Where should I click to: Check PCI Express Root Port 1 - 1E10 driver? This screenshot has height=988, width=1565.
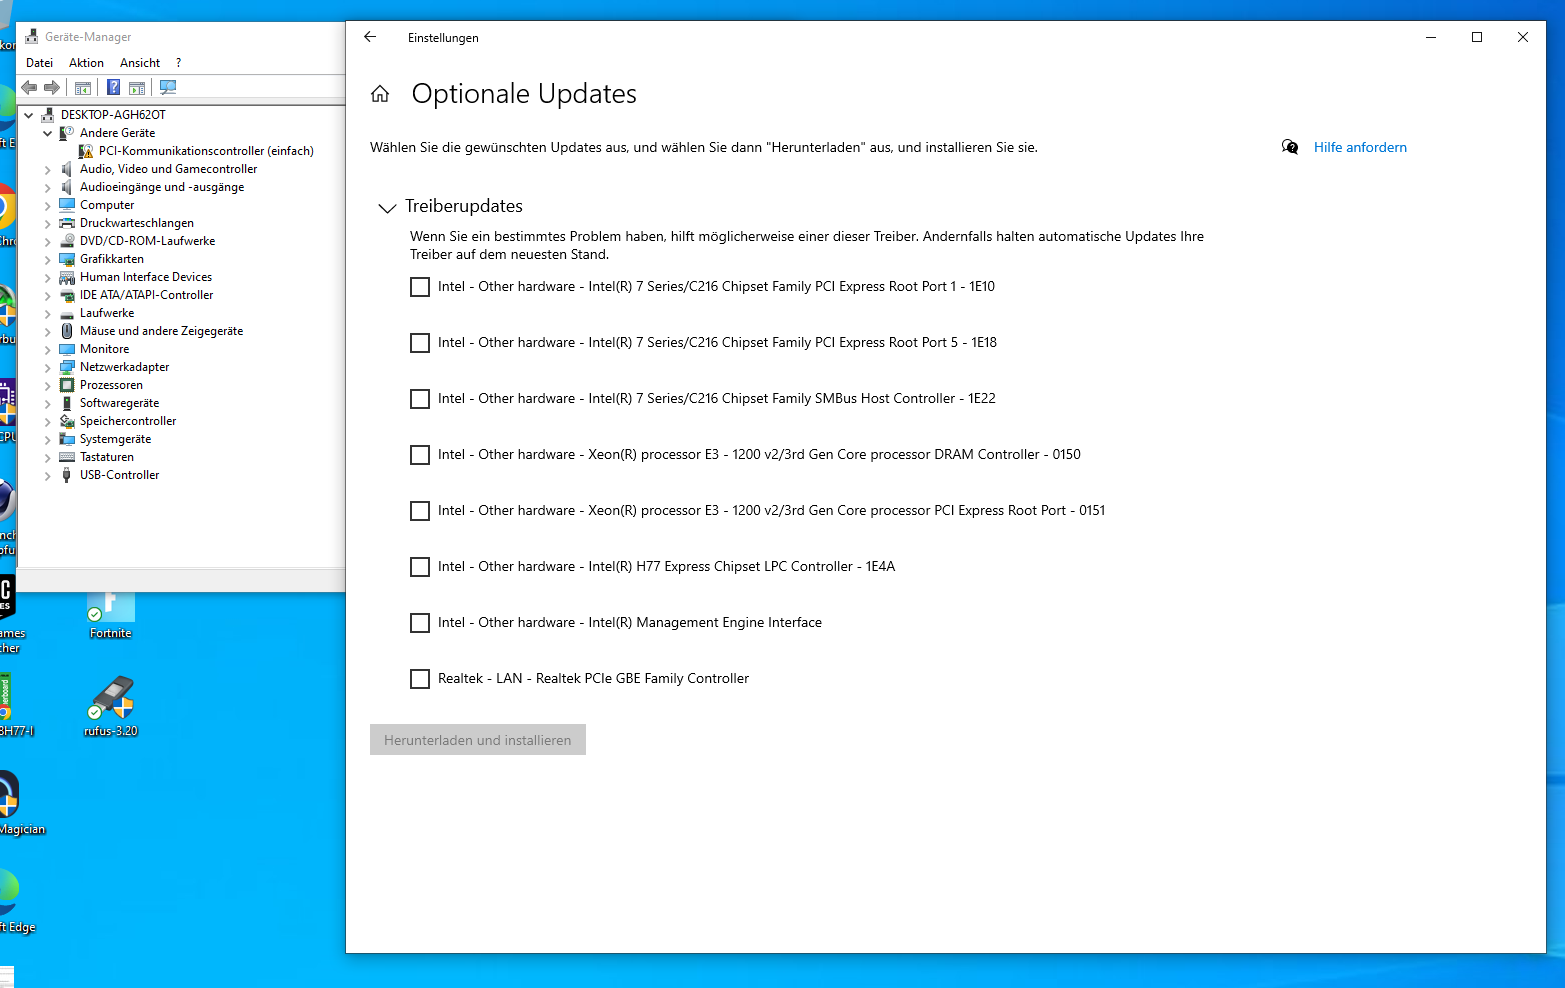(x=420, y=287)
